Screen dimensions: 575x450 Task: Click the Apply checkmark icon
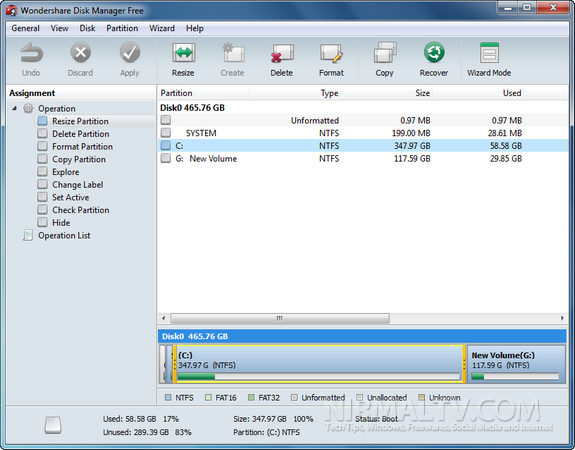[130, 52]
